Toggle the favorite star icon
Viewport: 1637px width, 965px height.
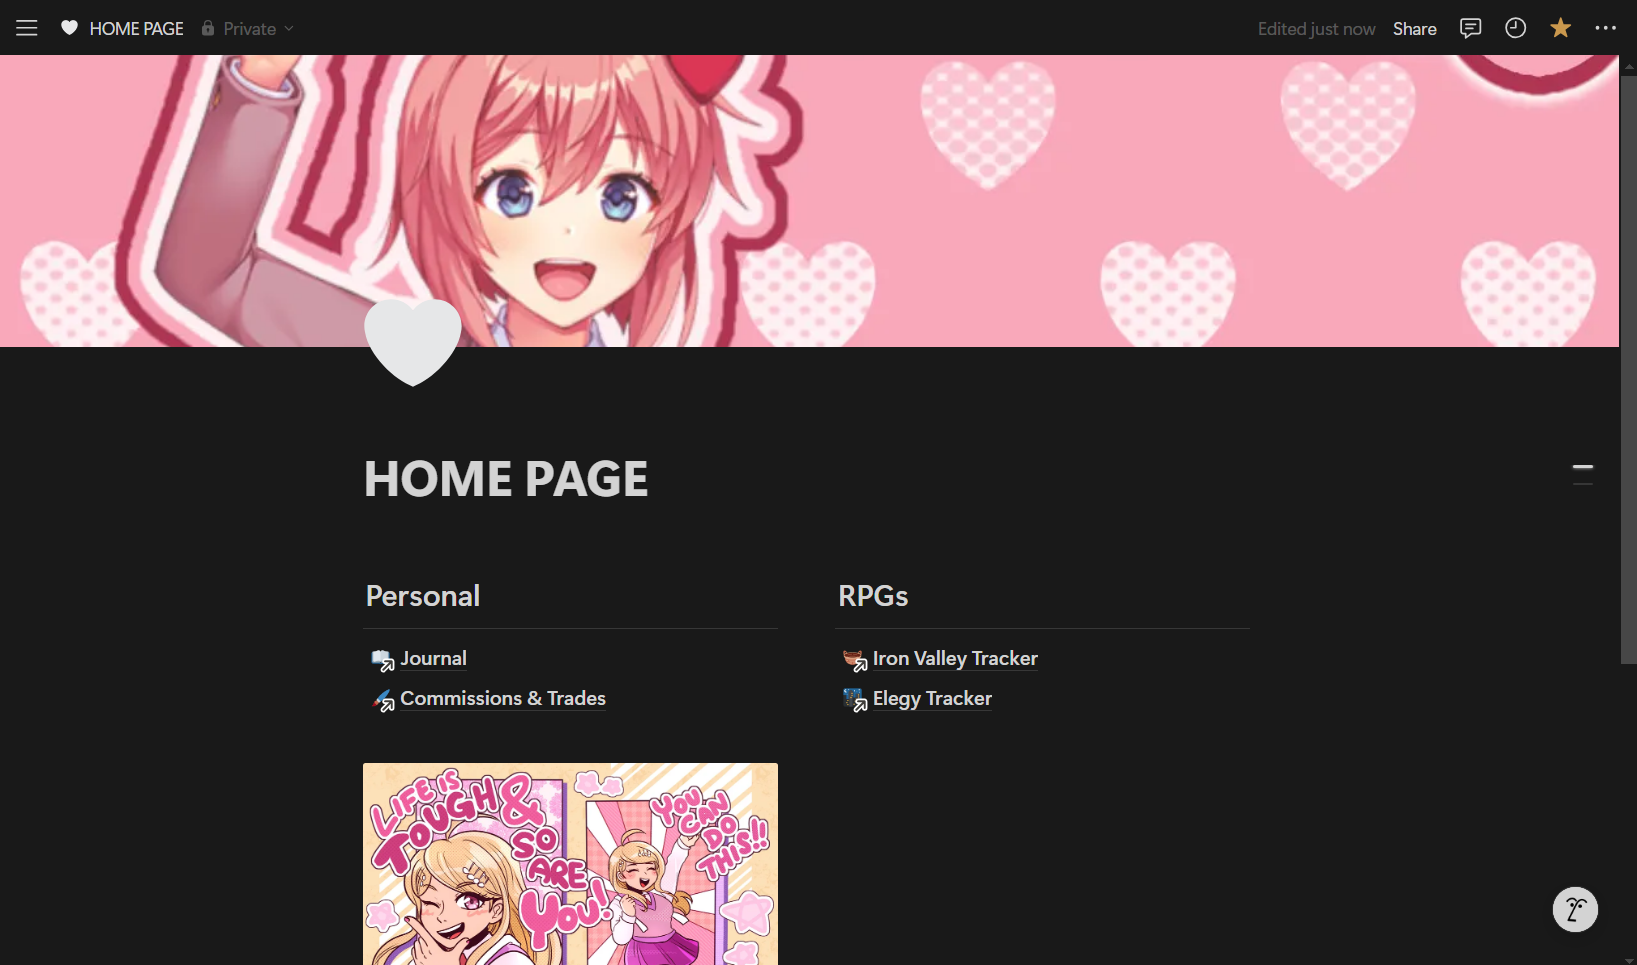point(1560,28)
